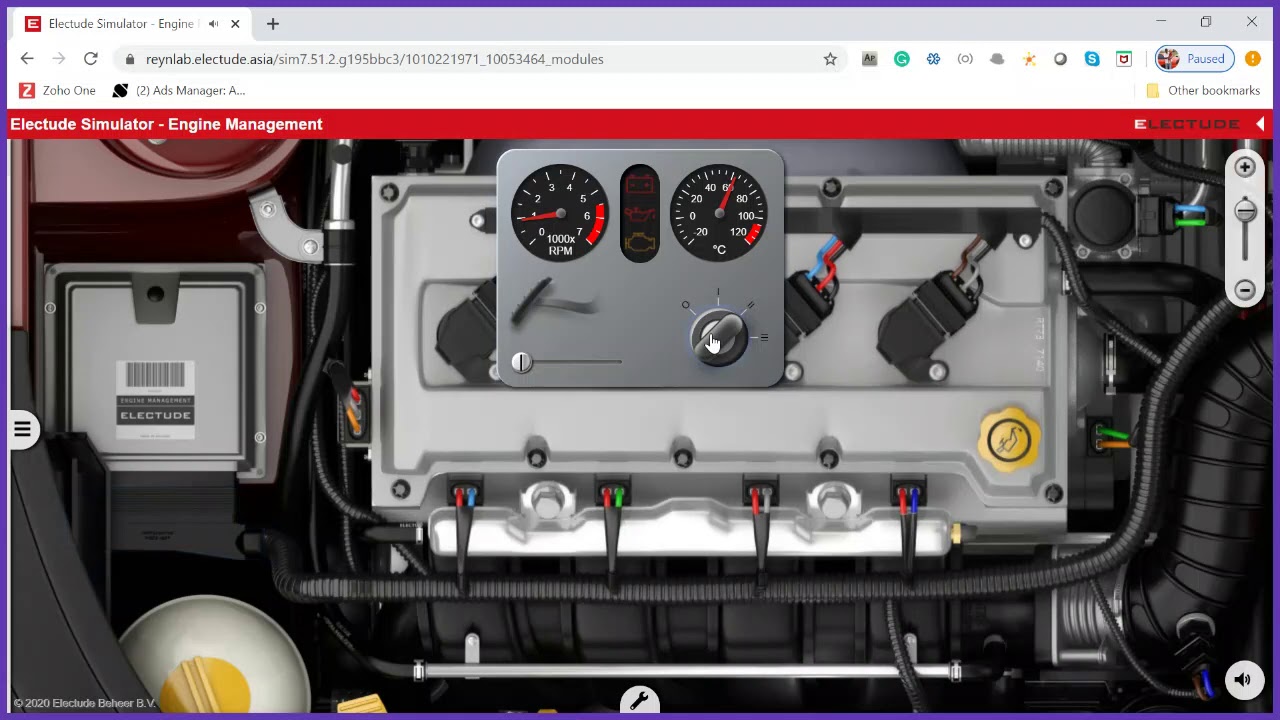Screen dimensions: 1280x720
Task: Go back to previous page
Action: (27, 59)
